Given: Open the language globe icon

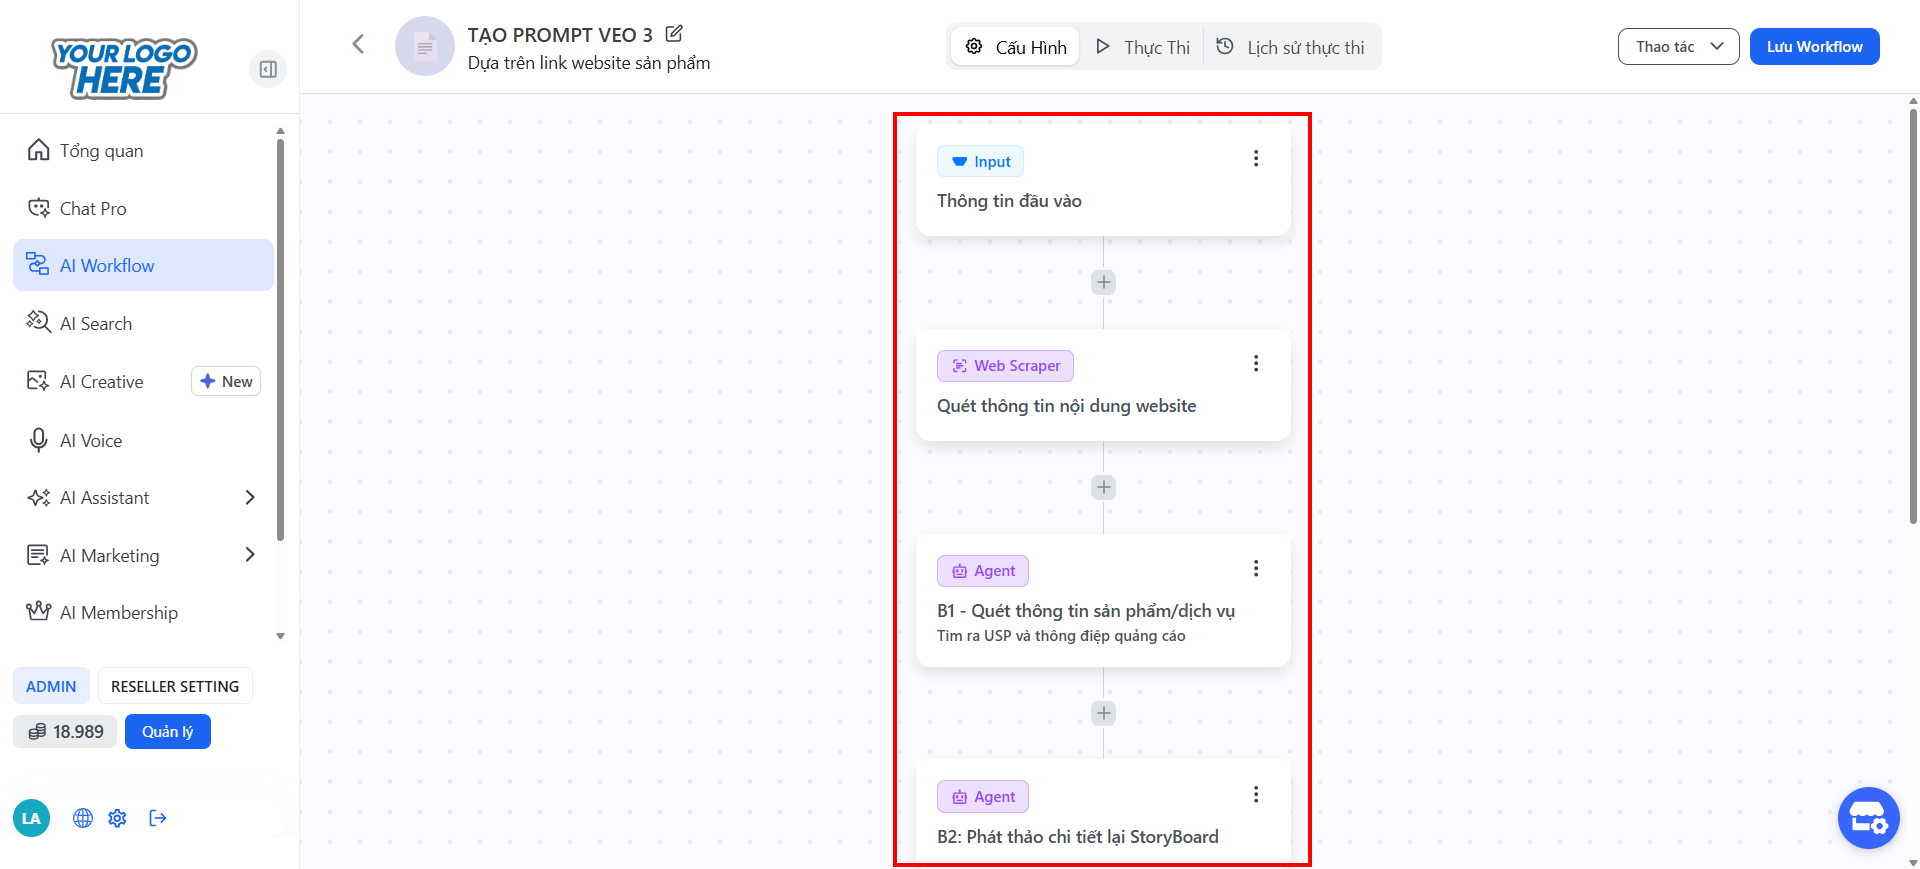Looking at the screenshot, I should 83,818.
